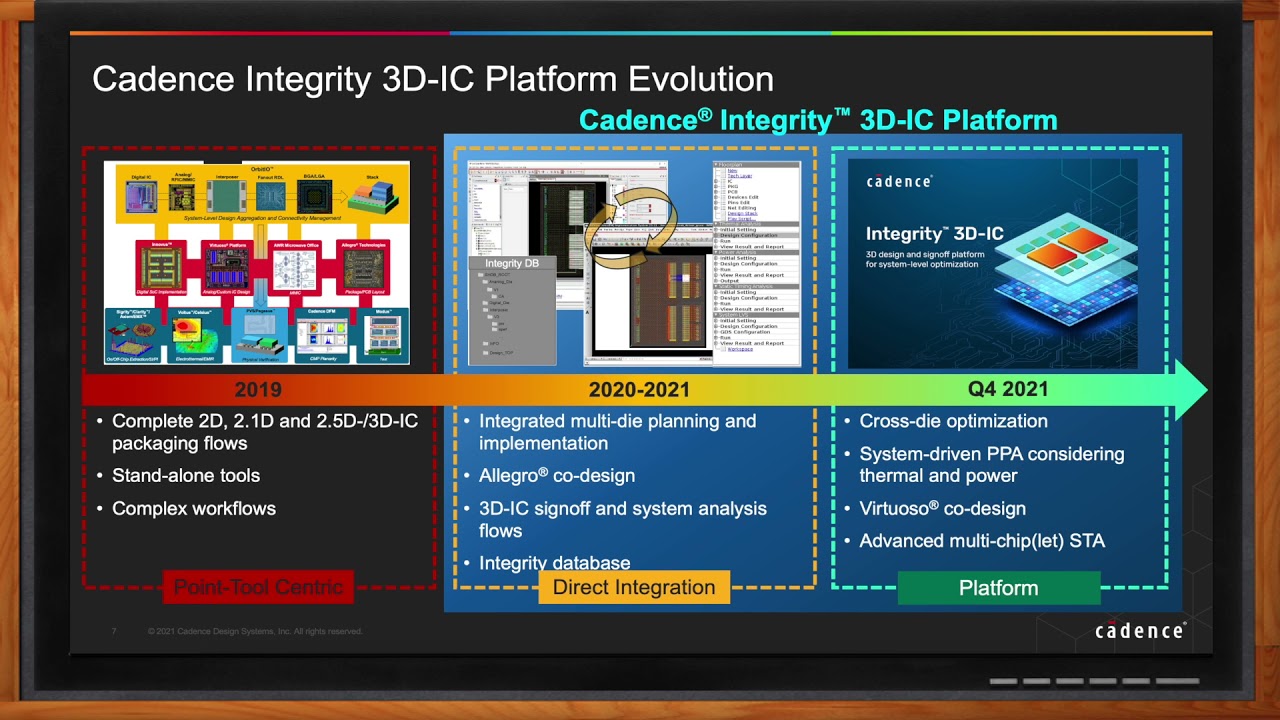Open the Design Stack link
Screen dimensions: 1280x720
coord(742,214)
